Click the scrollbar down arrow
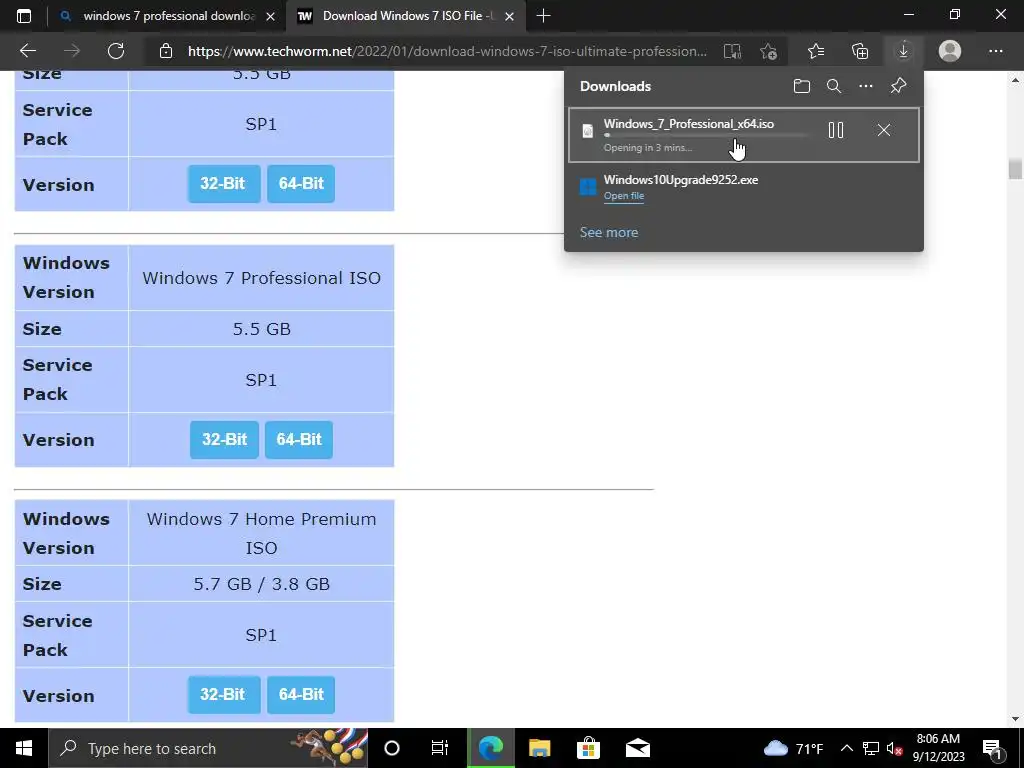Screen dimensions: 1024x768 click(x=1015, y=719)
